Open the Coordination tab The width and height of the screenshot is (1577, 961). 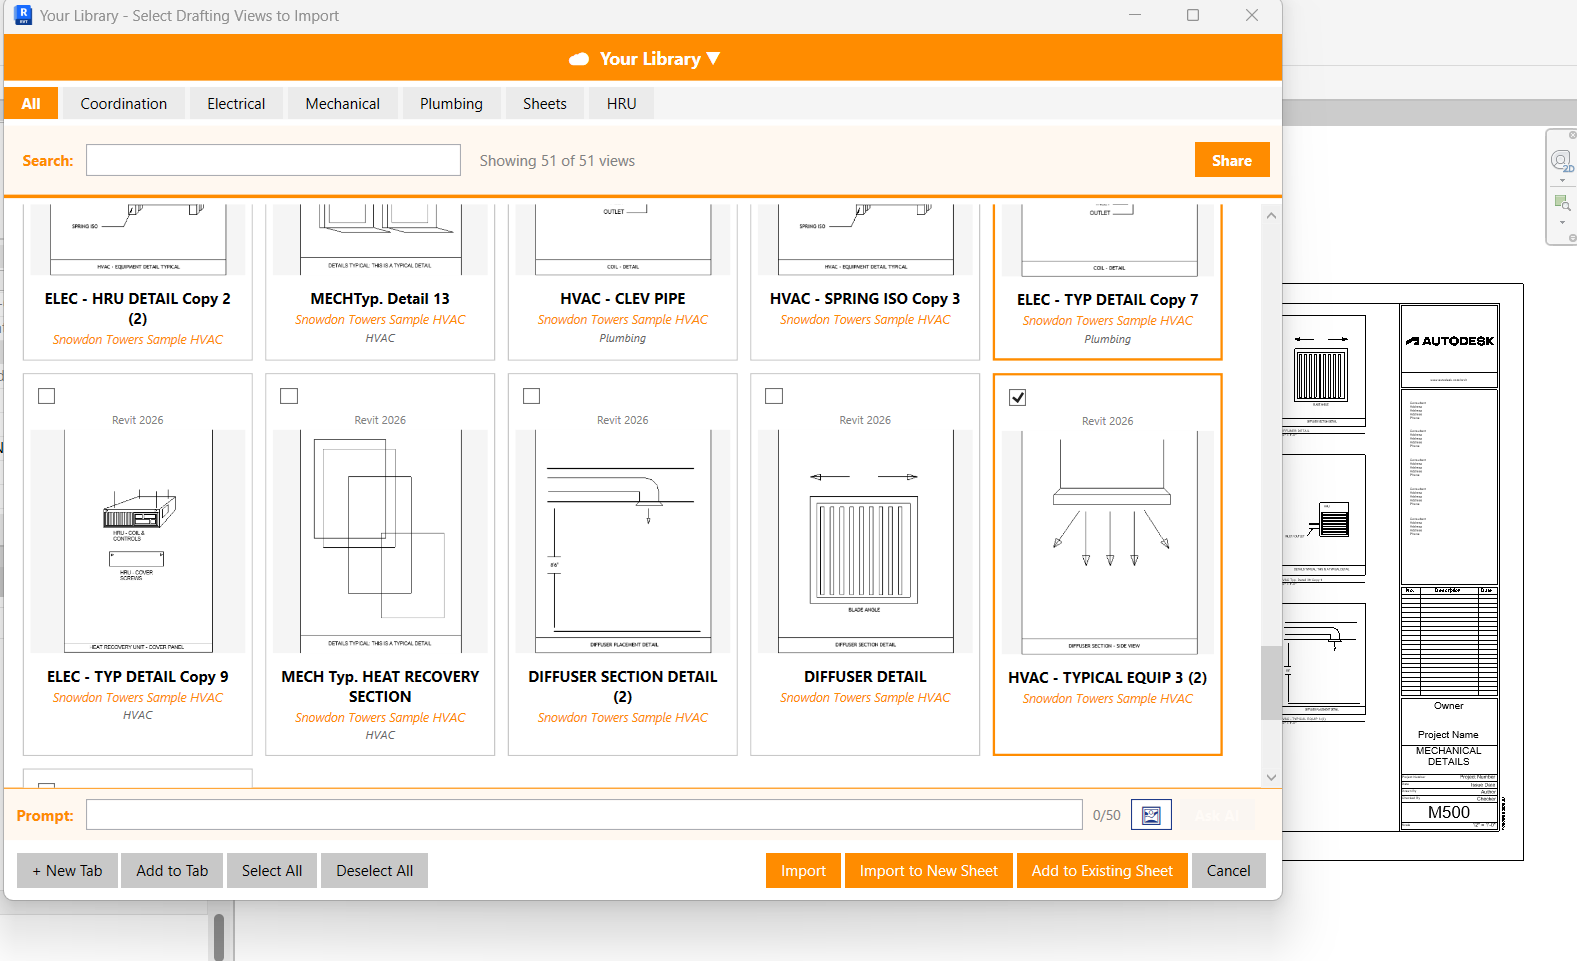tap(124, 103)
